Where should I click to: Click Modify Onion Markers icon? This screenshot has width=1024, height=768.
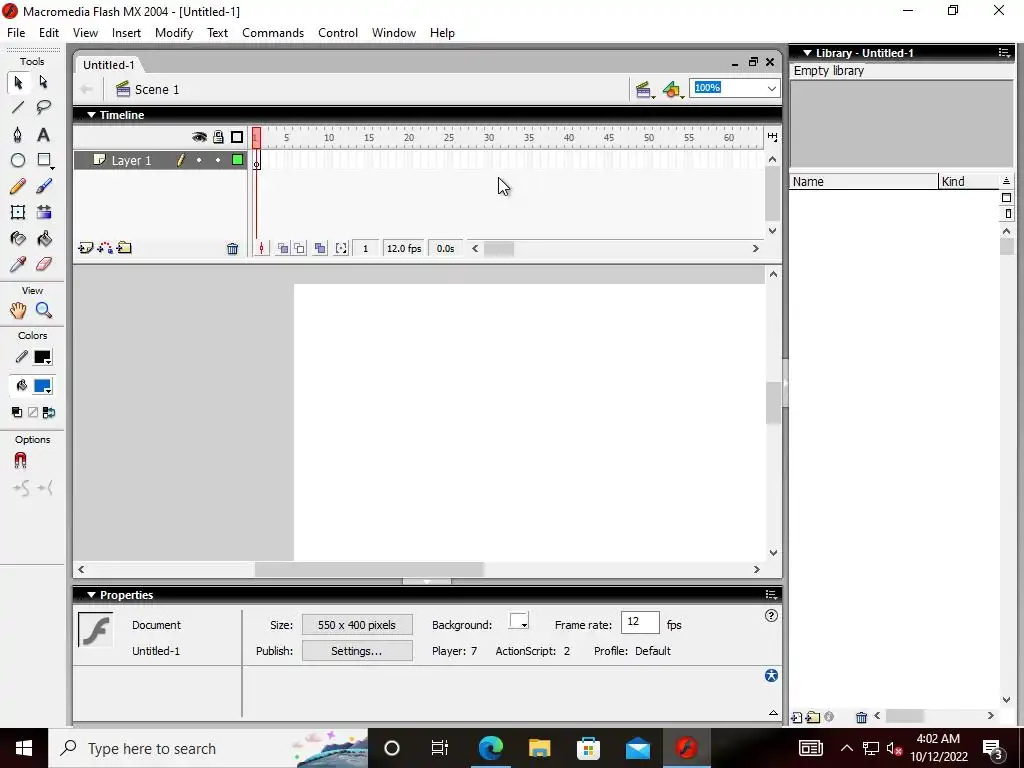coord(341,248)
